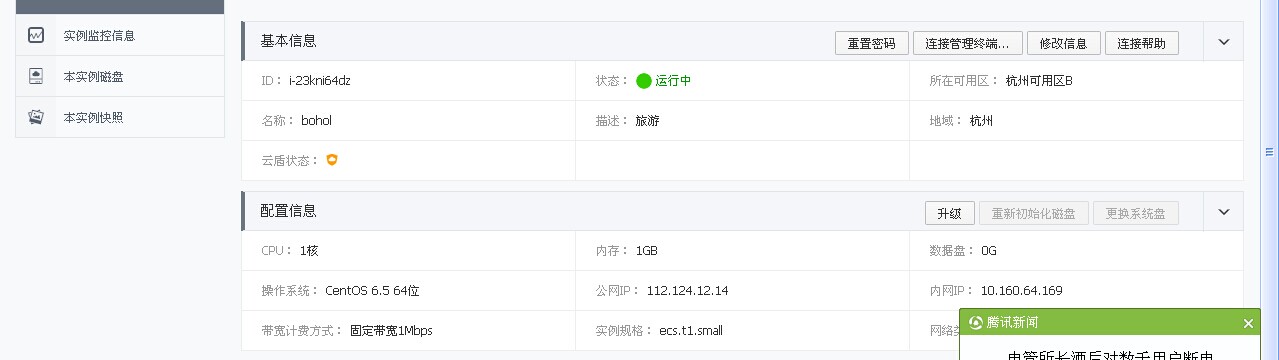Image resolution: width=1279 pixels, height=360 pixels.
Task: Click the snapshot icon beside 本实例快照
Action: [x=36, y=117]
